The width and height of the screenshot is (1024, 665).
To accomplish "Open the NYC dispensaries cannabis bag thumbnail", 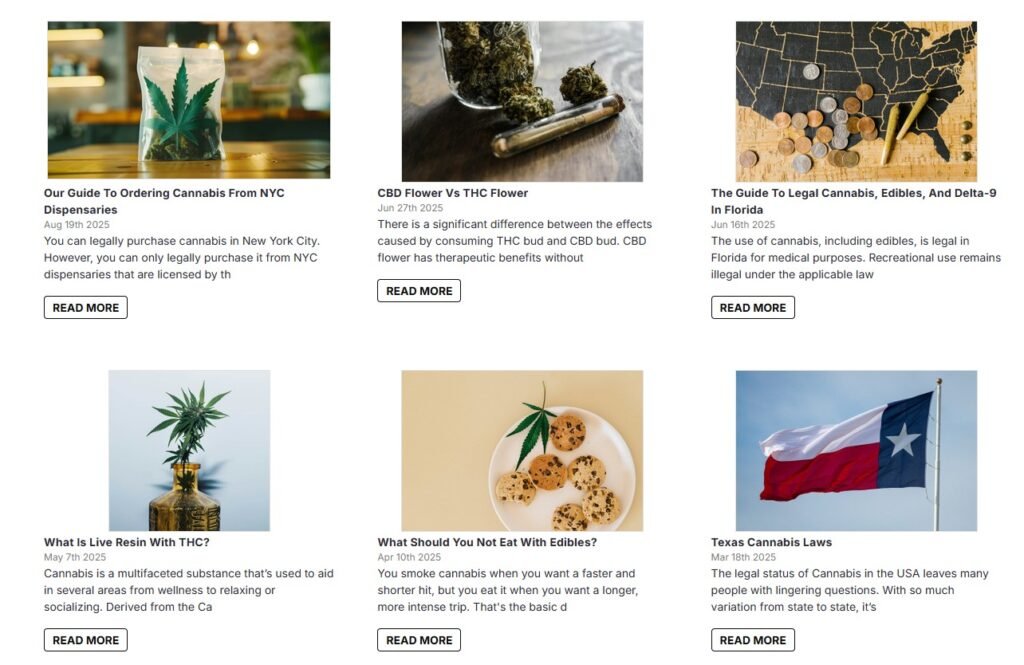I will pyautogui.click(x=188, y=100).
